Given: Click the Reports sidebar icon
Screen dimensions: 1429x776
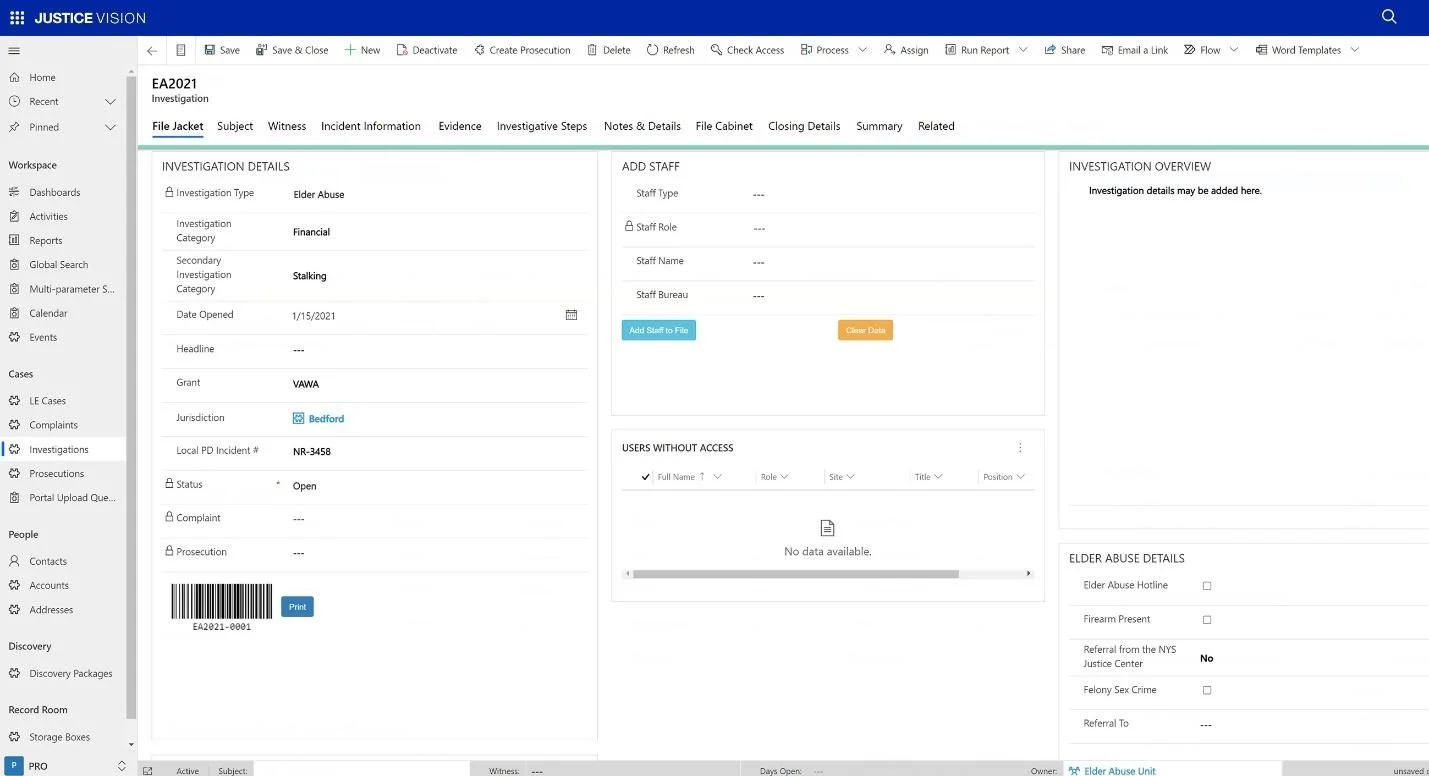Looking at the screenshot, I should tap(14, 240).
